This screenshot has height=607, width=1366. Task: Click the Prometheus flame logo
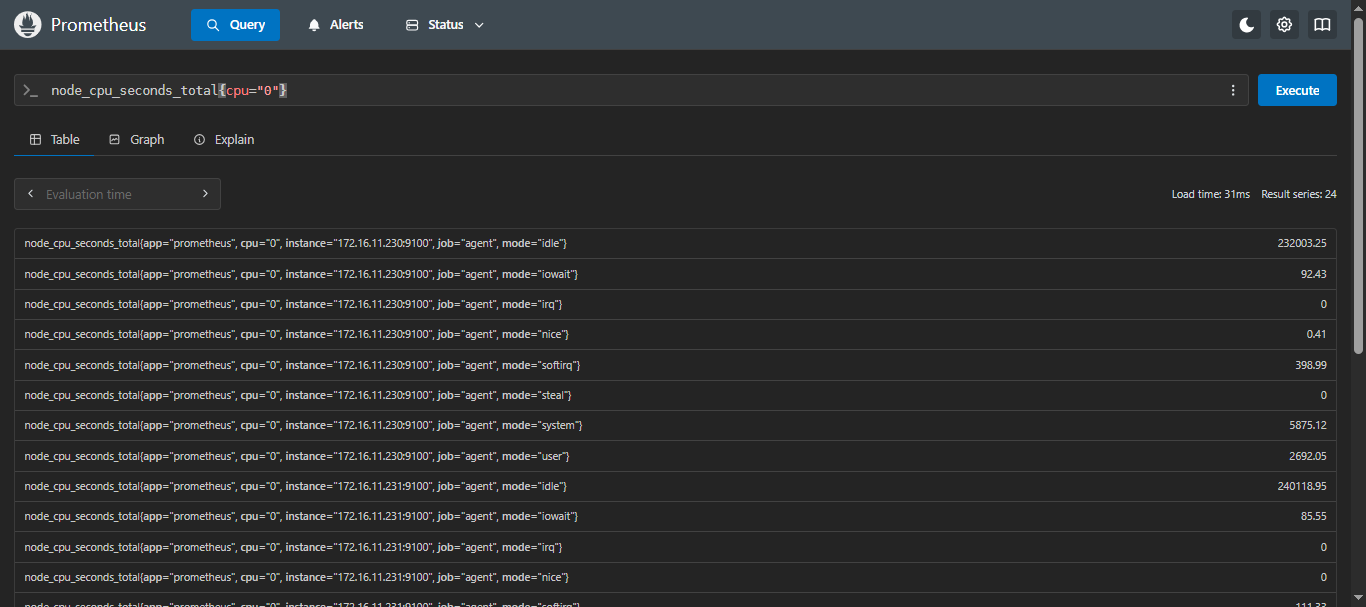tap(28, 25)
